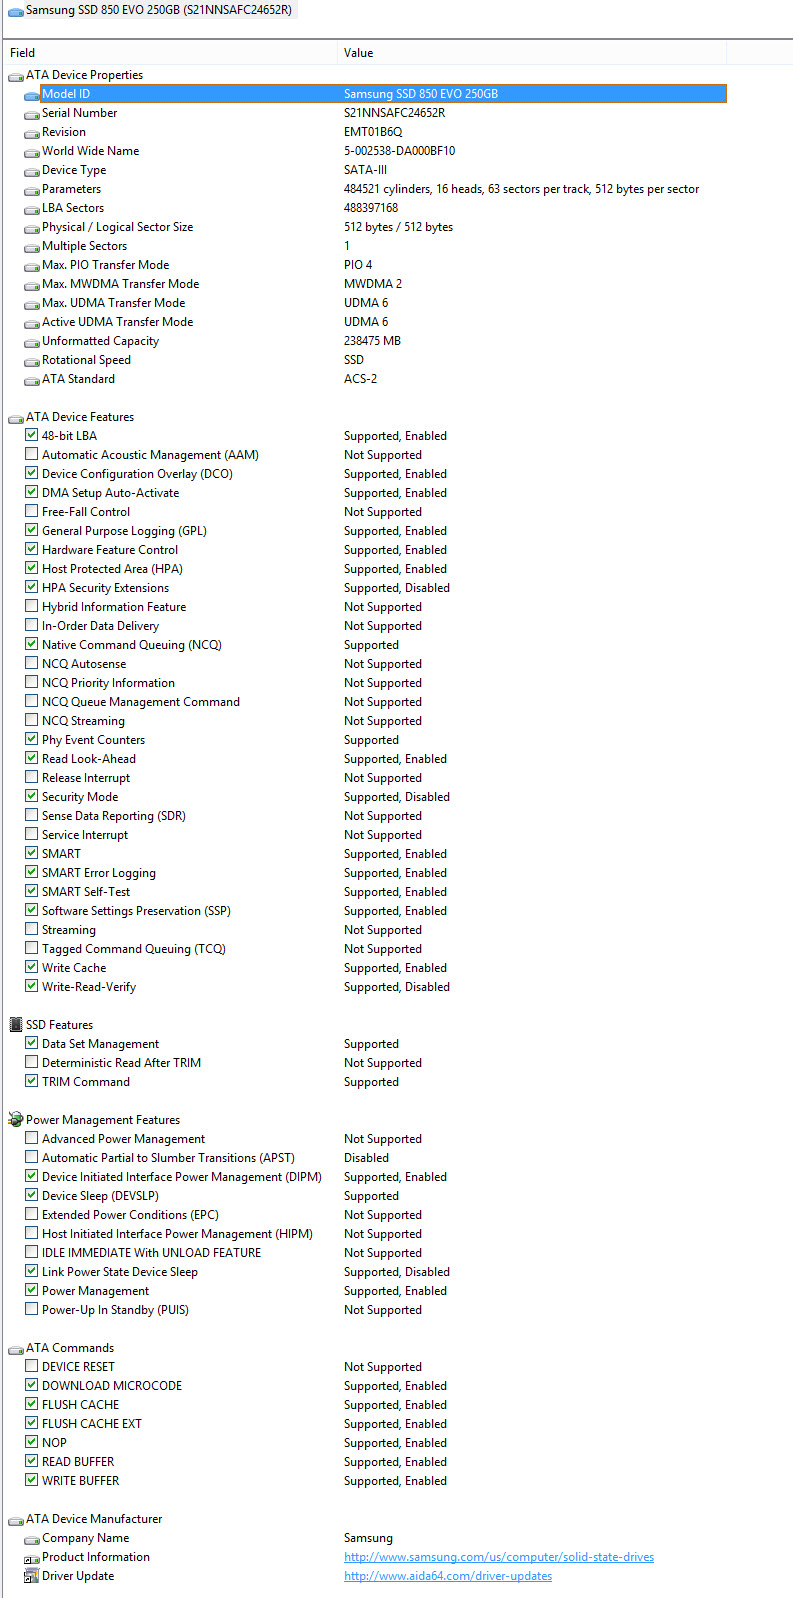Click revision value EMT01B6Q
This screenshot has width=793, height=1598.
tap(373, 132)
